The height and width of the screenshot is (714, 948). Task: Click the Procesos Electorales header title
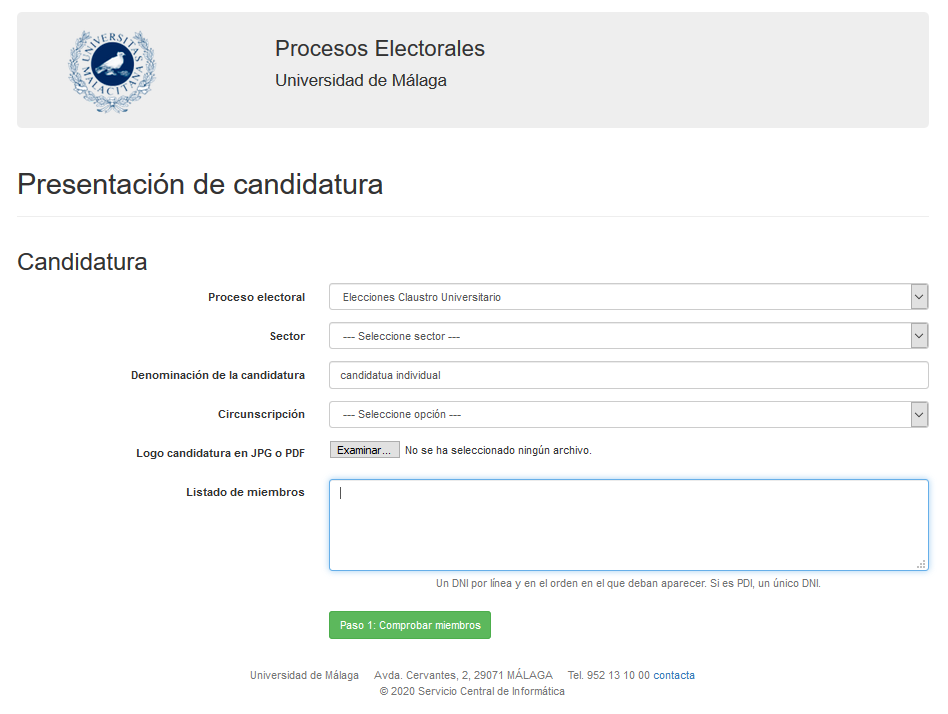click(380, 48)
